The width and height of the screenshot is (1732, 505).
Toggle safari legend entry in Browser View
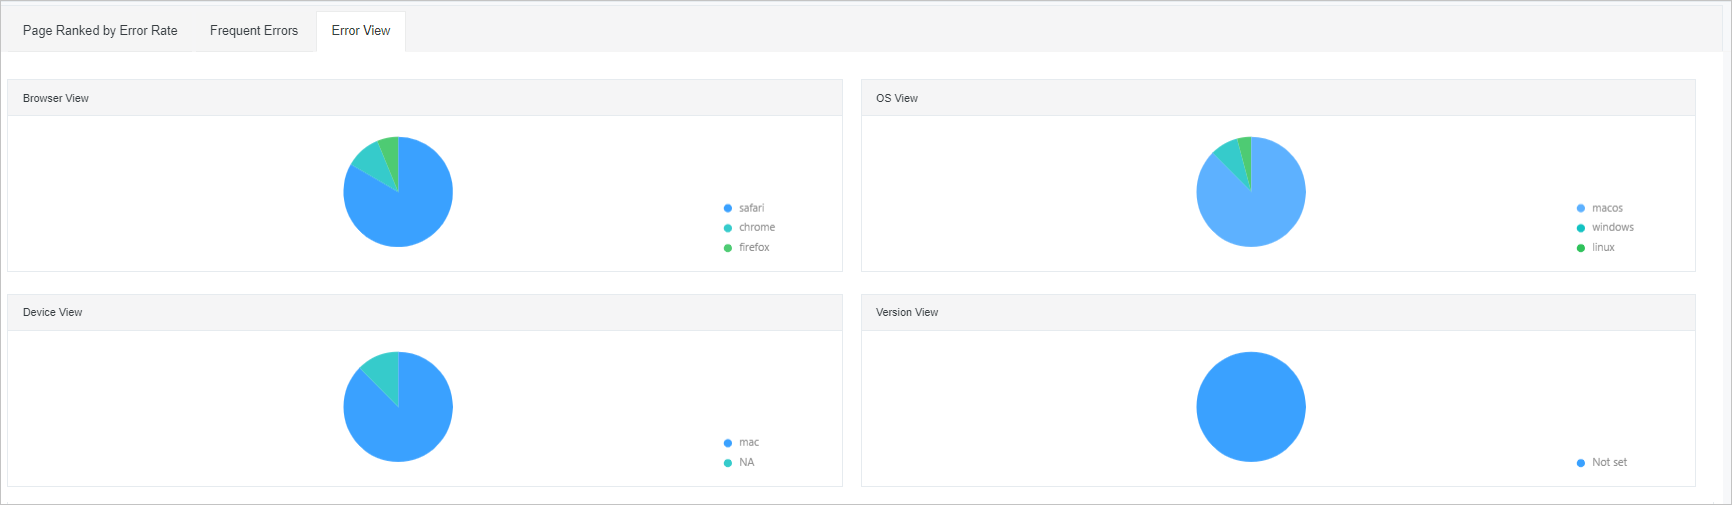coord(744,208)
